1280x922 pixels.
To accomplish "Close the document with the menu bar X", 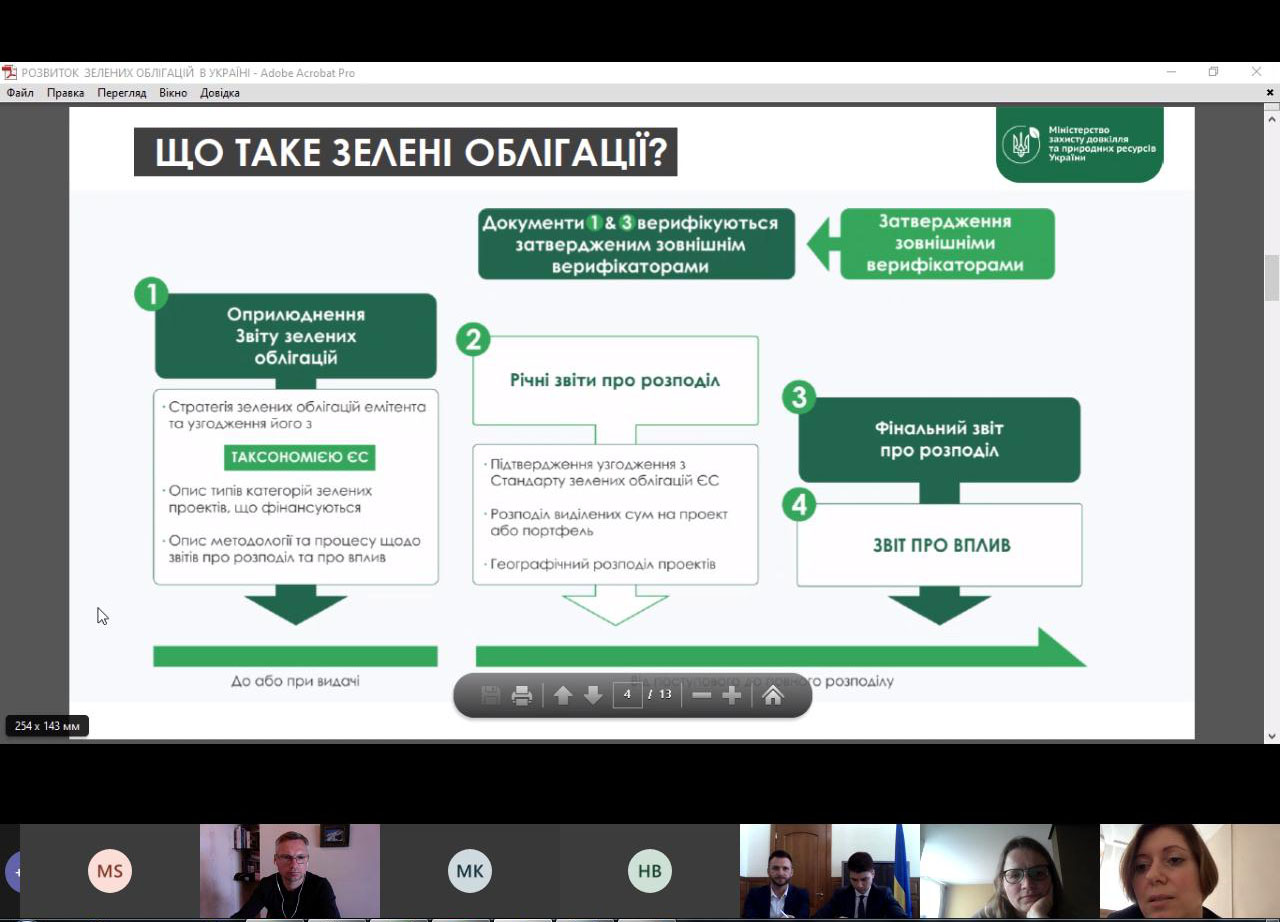I will click(x=1271, y=93).
